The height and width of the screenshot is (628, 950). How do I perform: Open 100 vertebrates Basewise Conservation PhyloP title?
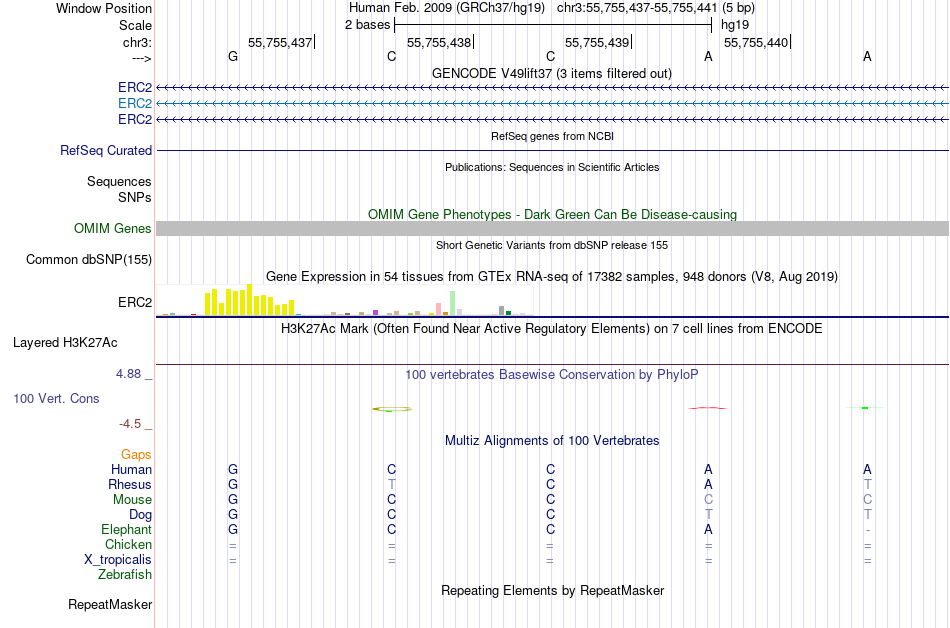(x=552, y=375)
